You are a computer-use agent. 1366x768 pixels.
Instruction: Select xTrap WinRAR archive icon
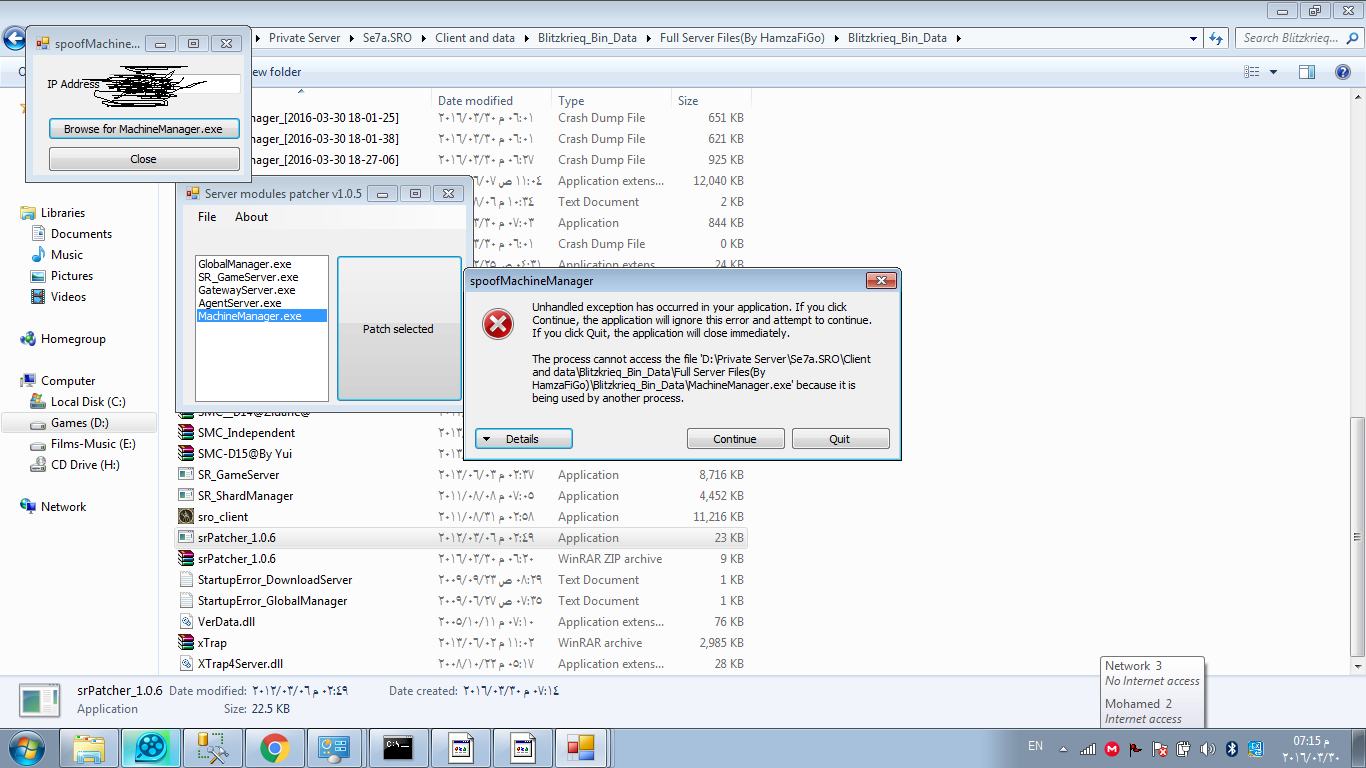coord(186,643)
